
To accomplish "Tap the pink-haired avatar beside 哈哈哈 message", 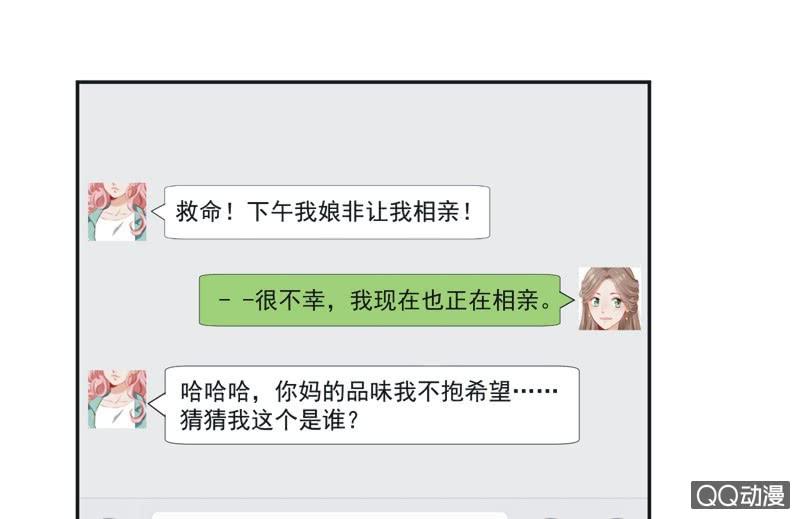I will click(x=117, y=399).
